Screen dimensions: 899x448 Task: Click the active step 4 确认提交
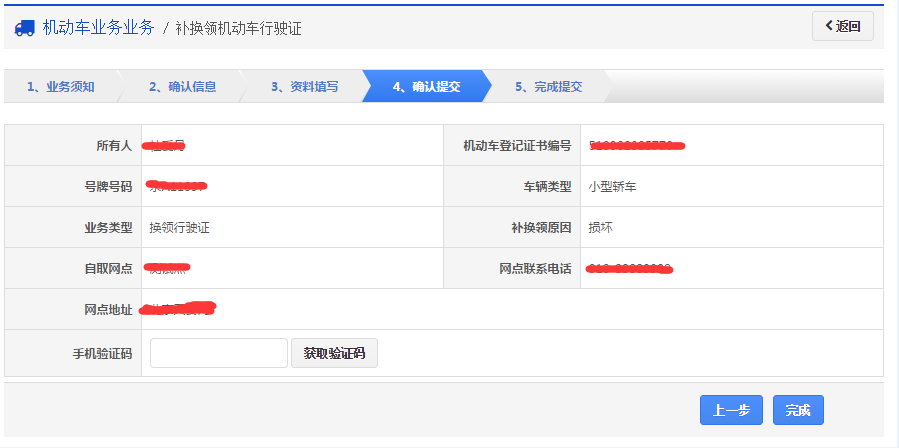pos(426,86)
